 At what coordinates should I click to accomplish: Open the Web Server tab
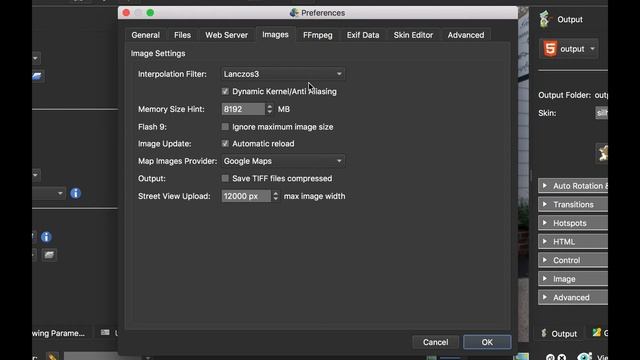(226, 35)
